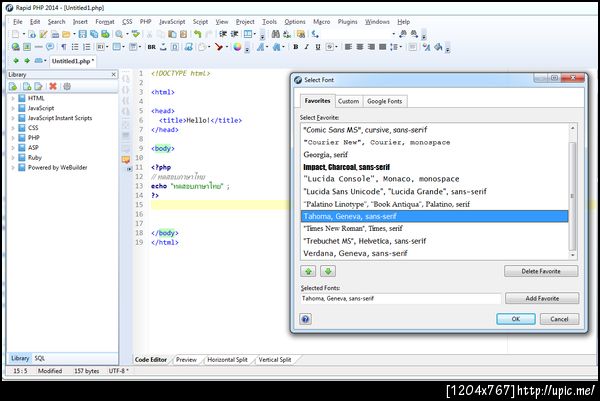This screenshot has height=401, width=600.
Task: Expand the HTML library node
Action: click(x=13, y=98)
